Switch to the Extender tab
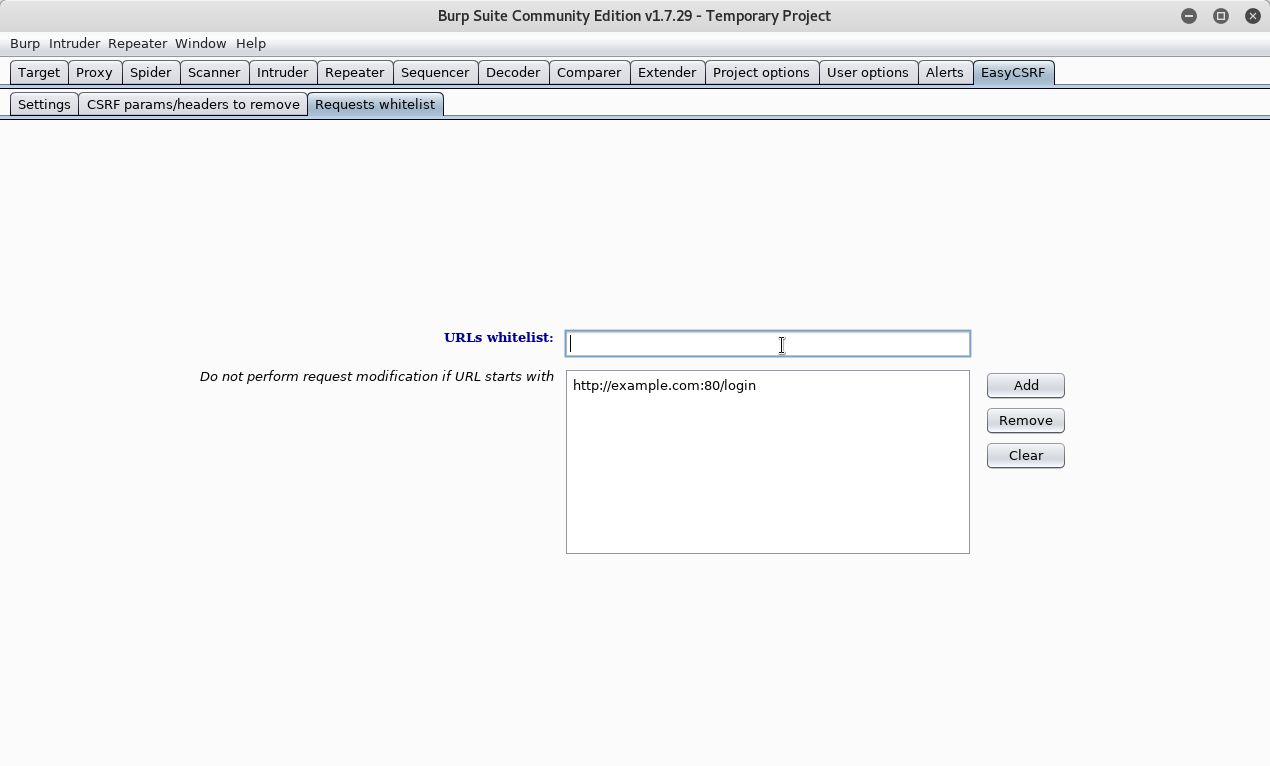Viewport: 1270px width, 766px height. click(667, 73)
